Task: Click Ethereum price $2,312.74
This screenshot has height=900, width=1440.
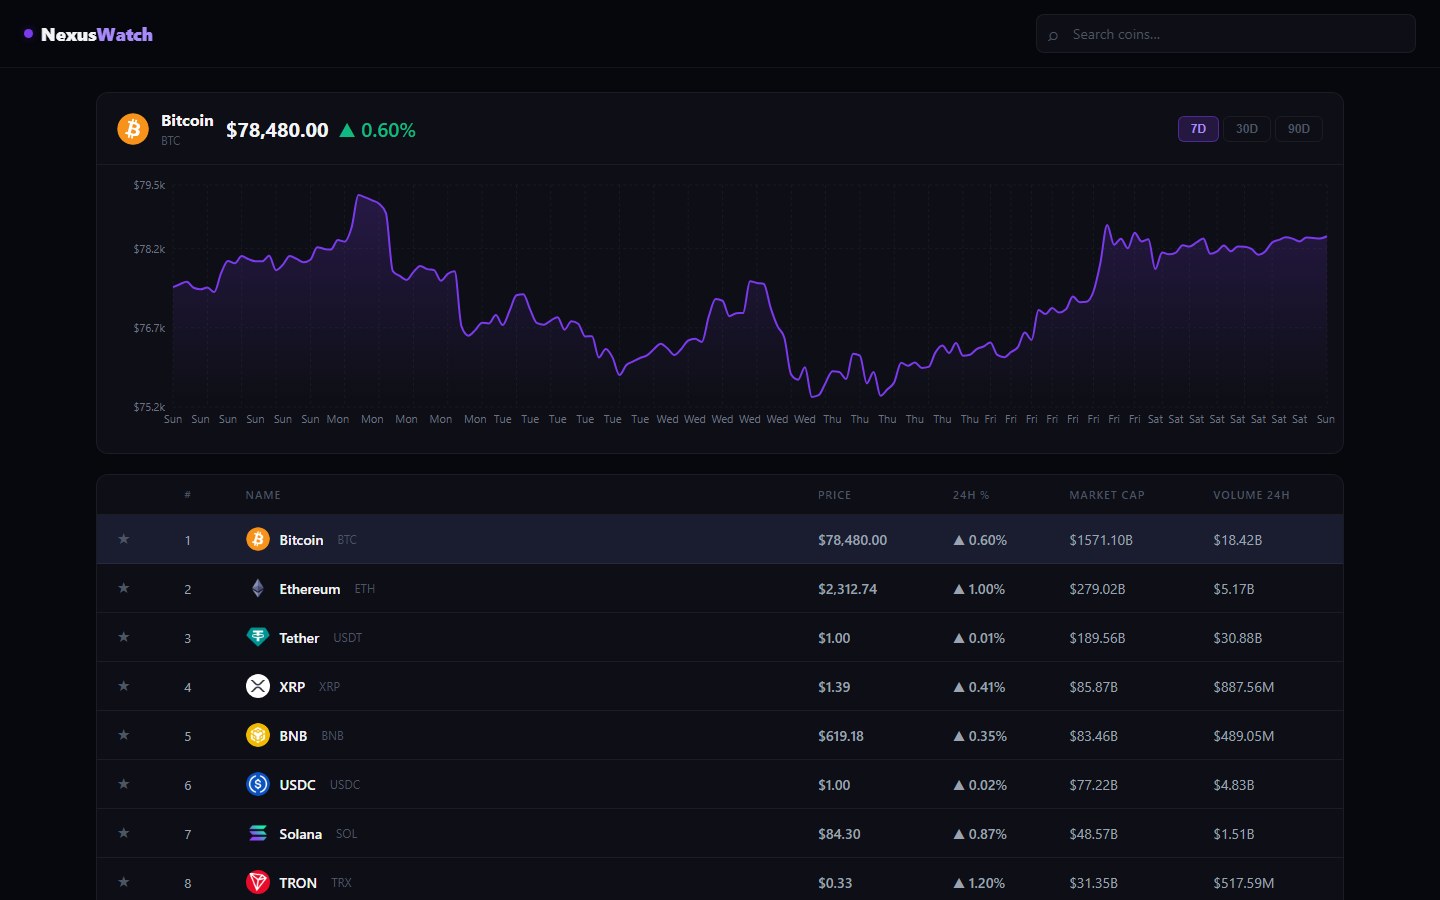Action: pyautogui.click(x=847, y=589)
